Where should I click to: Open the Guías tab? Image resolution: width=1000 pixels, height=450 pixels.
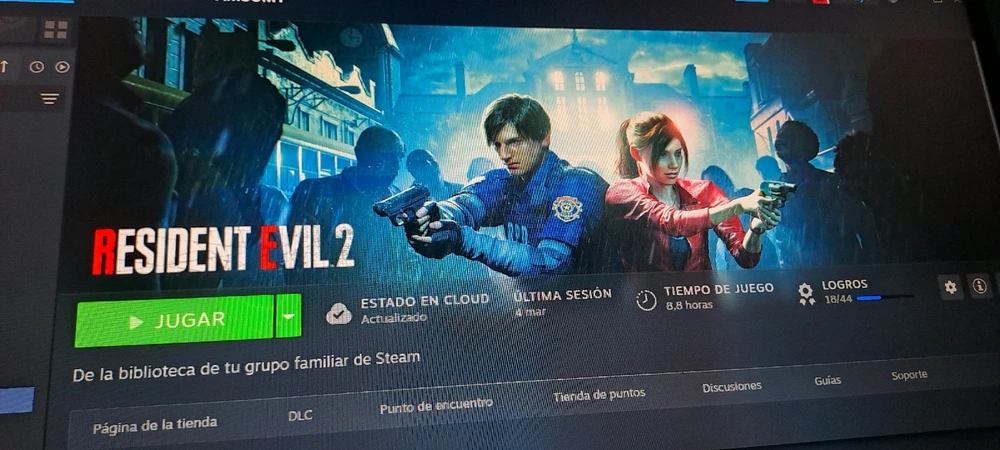(x=828, y=381)
